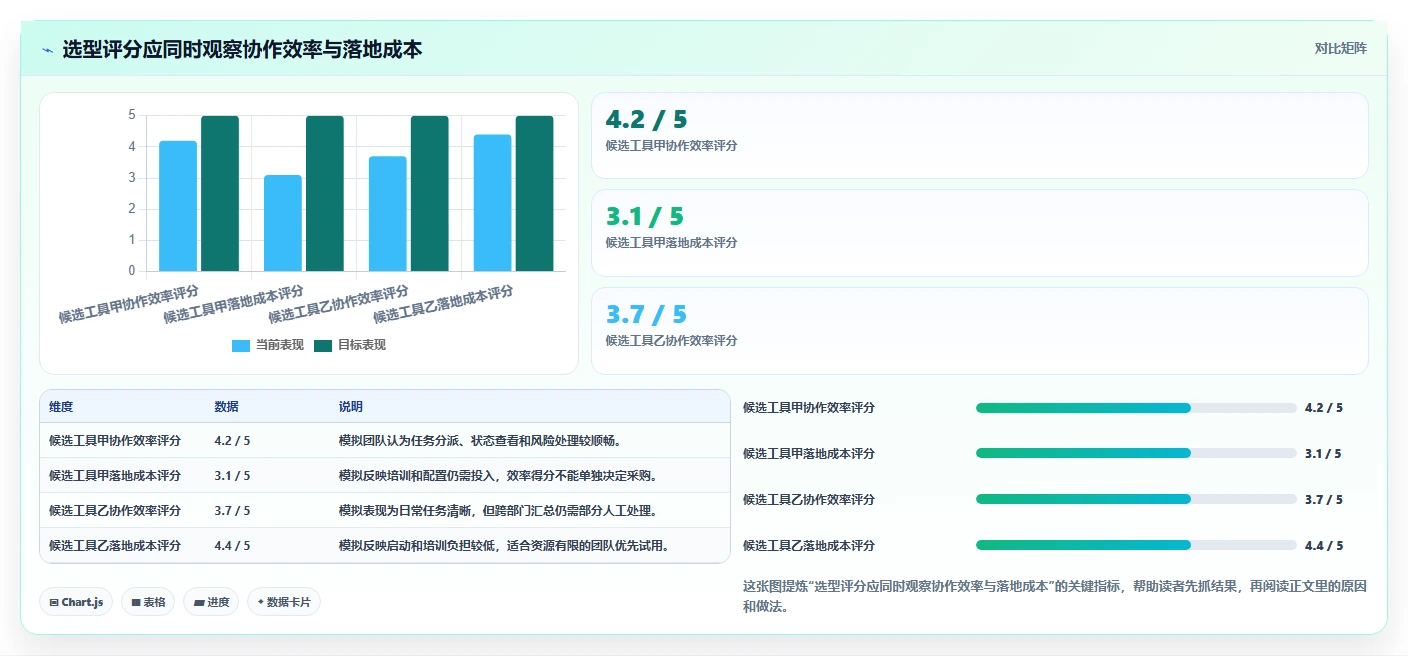Click table data cell 4.4 / 5
Screen dimensions: 1408x656
point(232,545)
